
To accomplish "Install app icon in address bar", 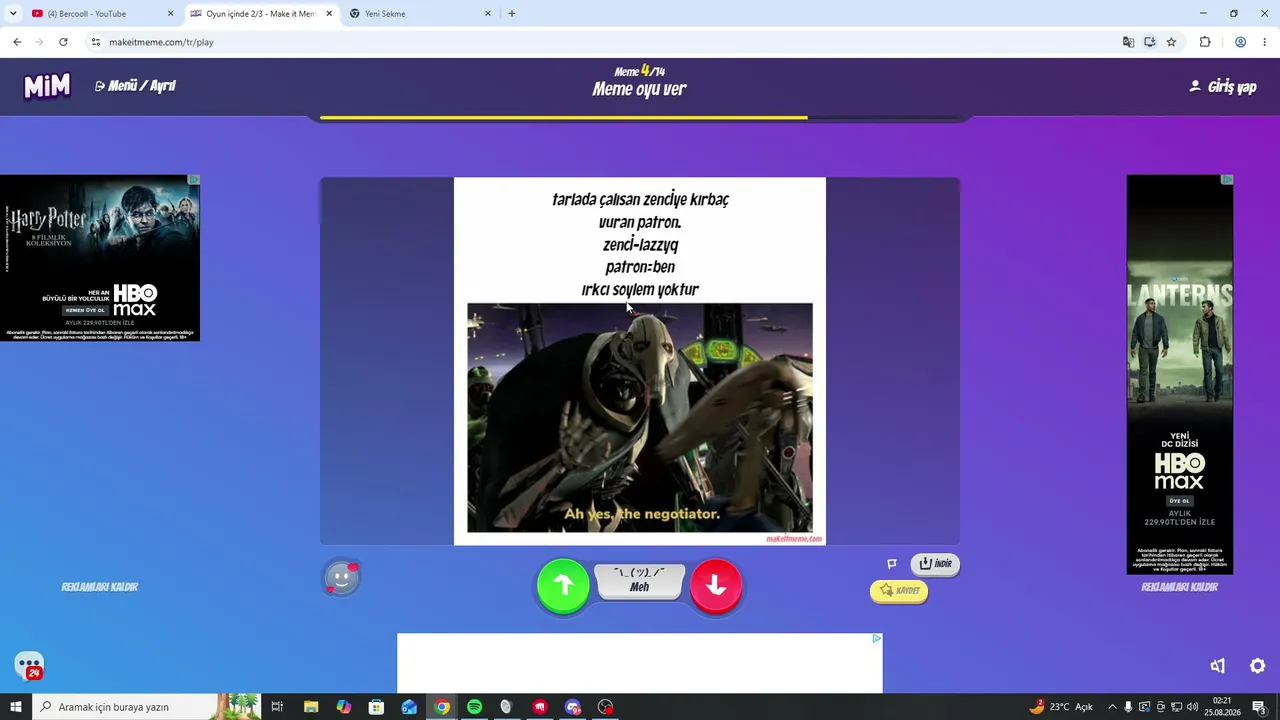I will (x=1150, y=42).
